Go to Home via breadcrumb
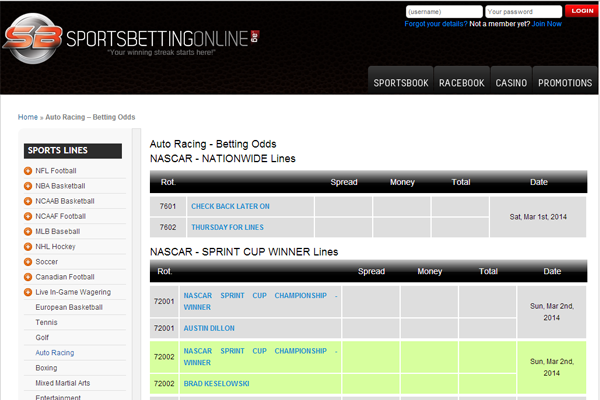 (28, 117)
